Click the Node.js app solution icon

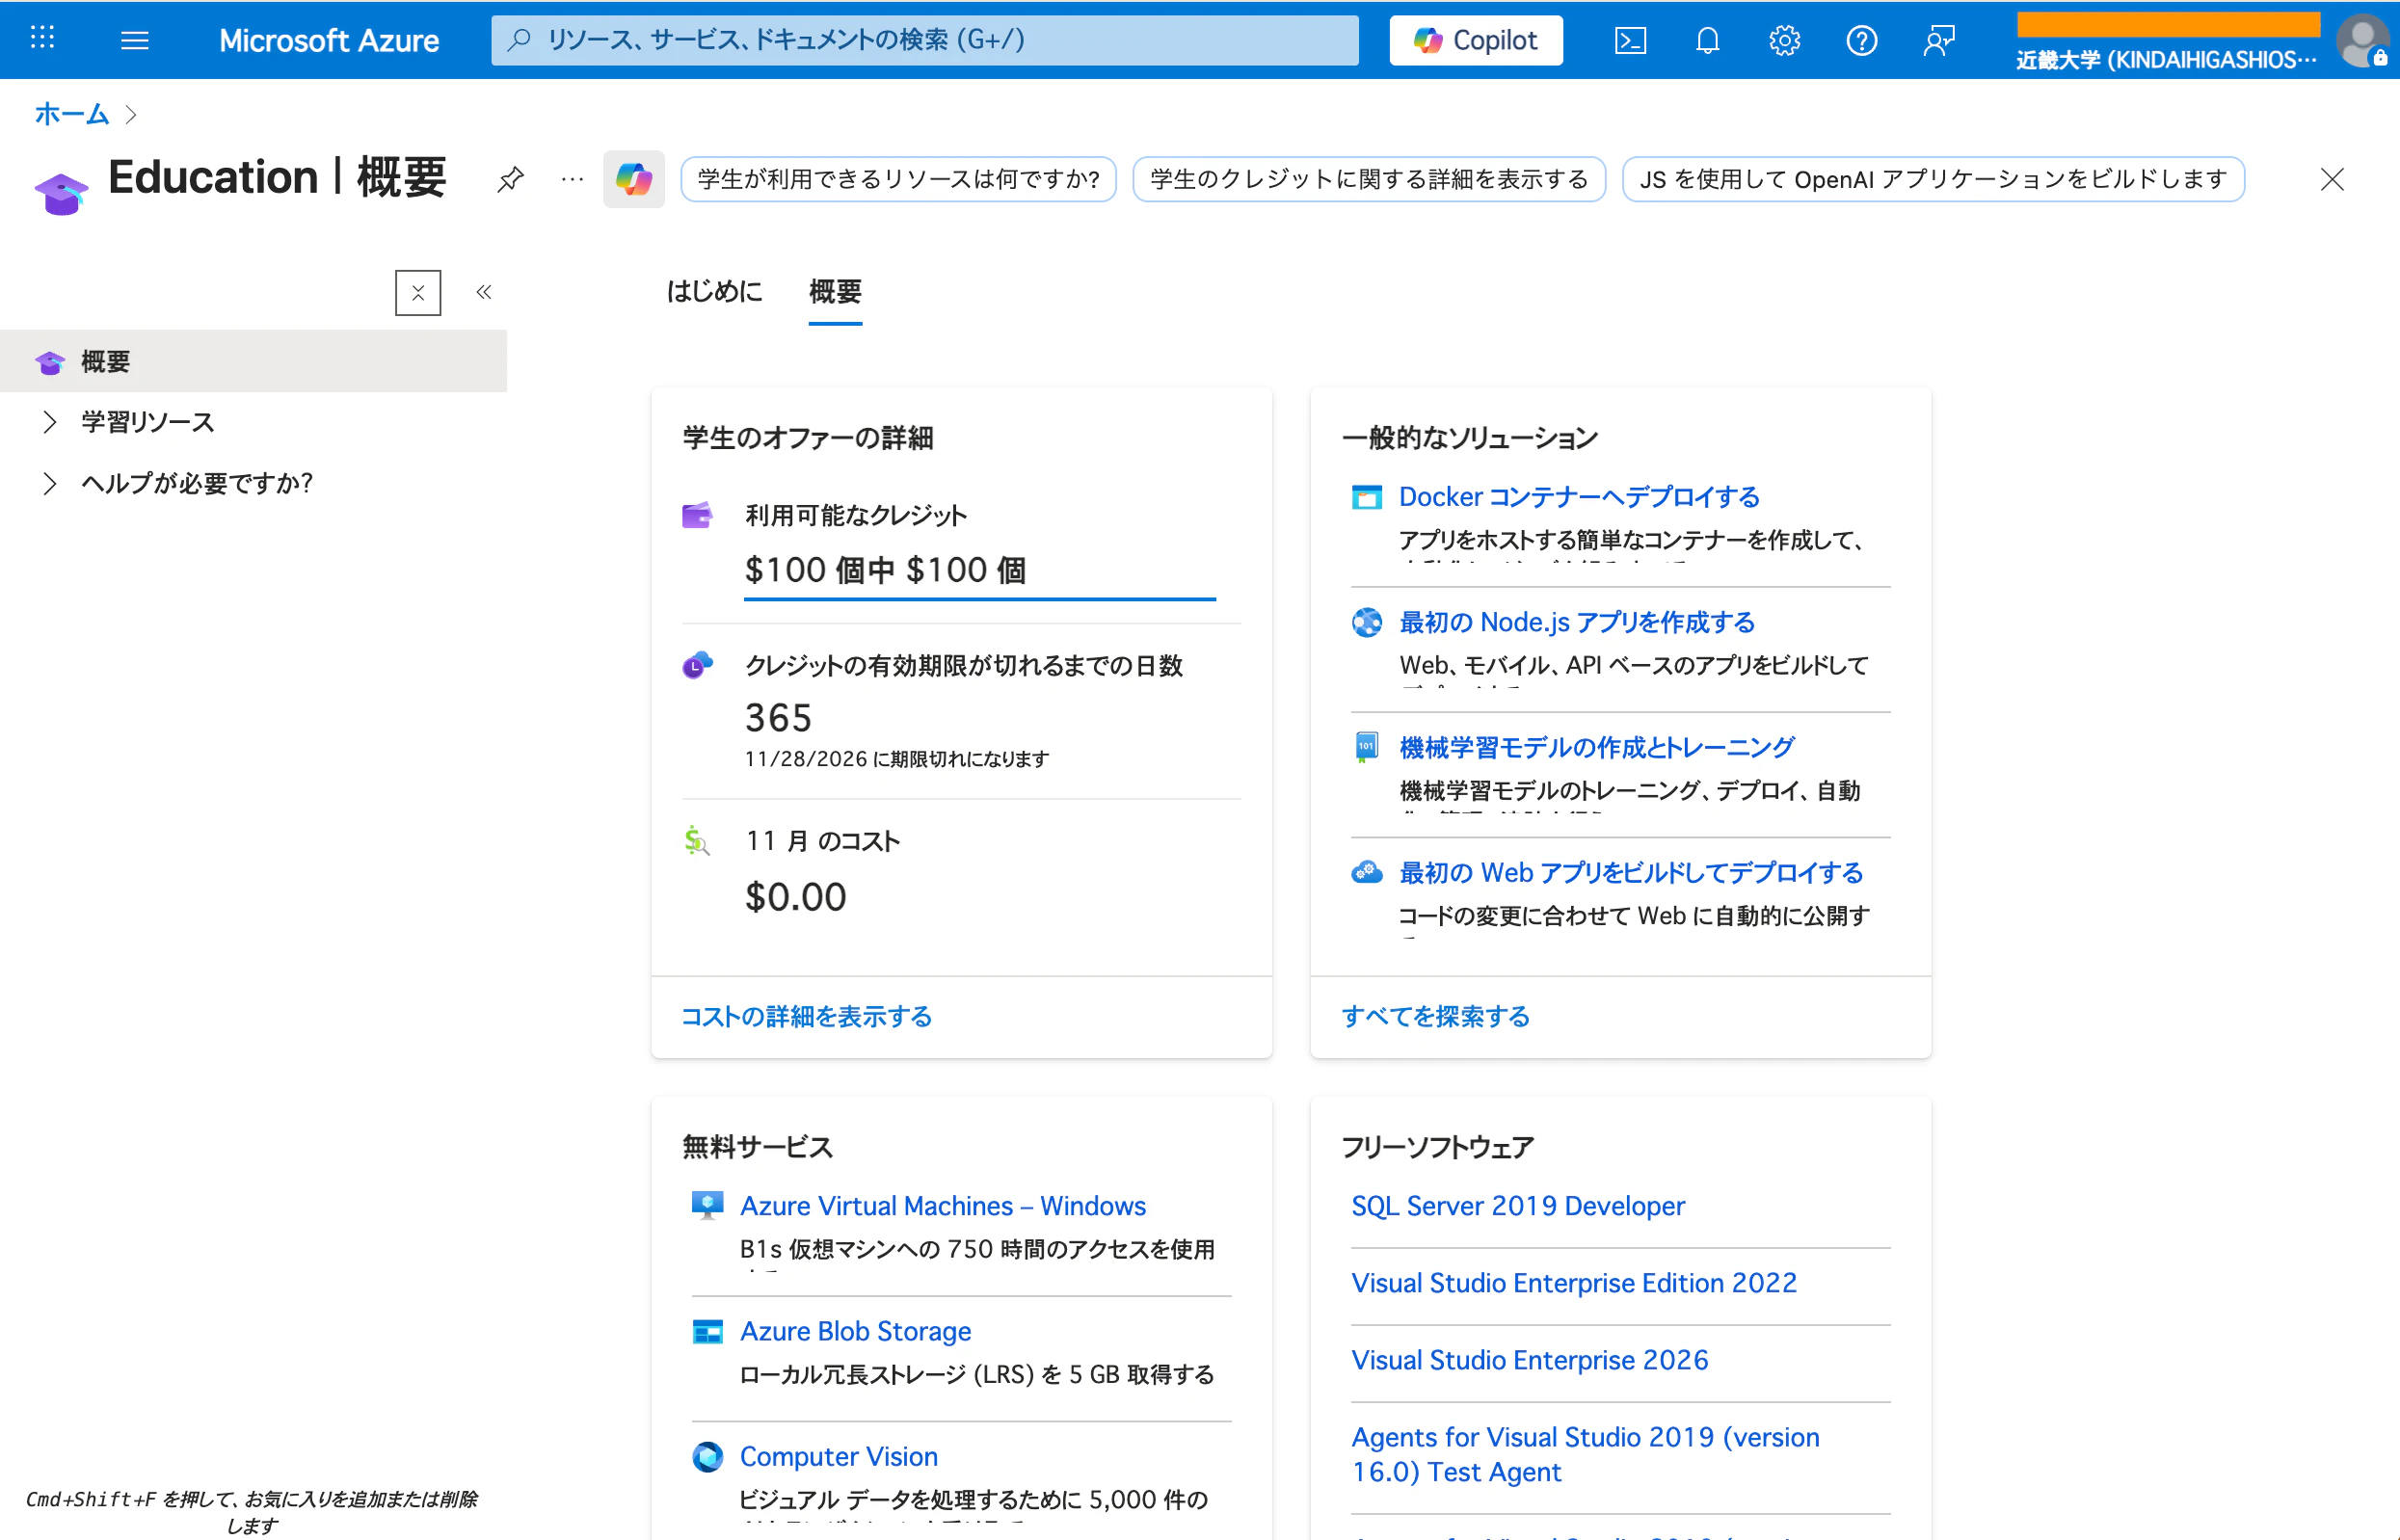click(1366, 622)
